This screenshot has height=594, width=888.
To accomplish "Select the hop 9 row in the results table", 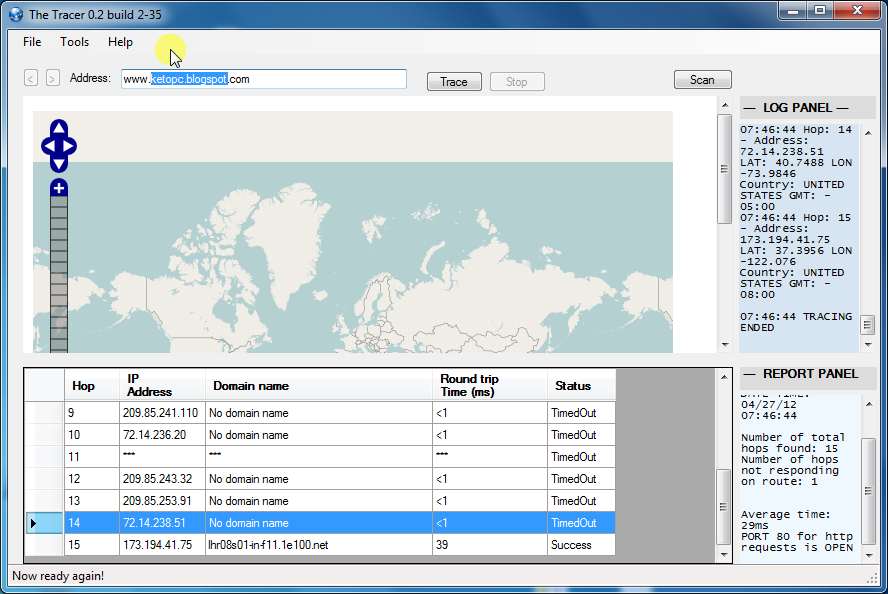I will (300, 412).
